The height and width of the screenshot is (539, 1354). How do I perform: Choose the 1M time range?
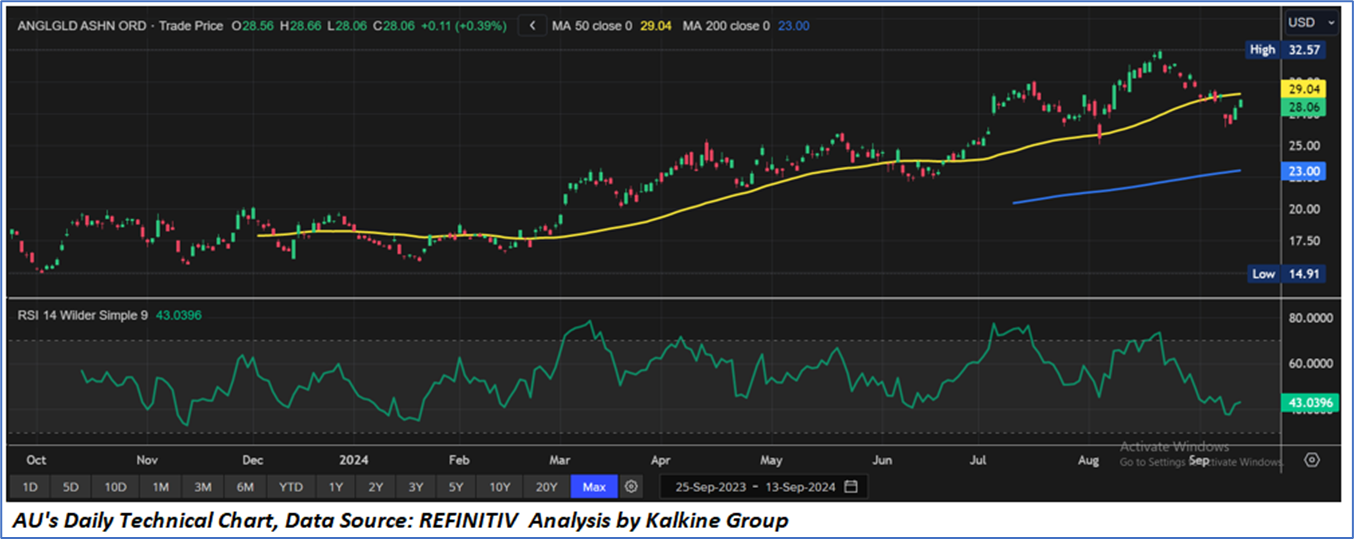click(x=160, y=487)
